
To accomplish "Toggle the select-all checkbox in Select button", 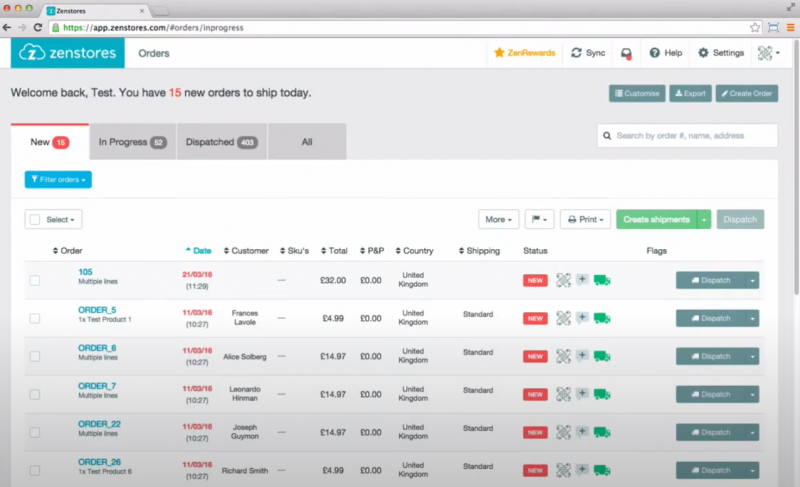I will [35, 219].
